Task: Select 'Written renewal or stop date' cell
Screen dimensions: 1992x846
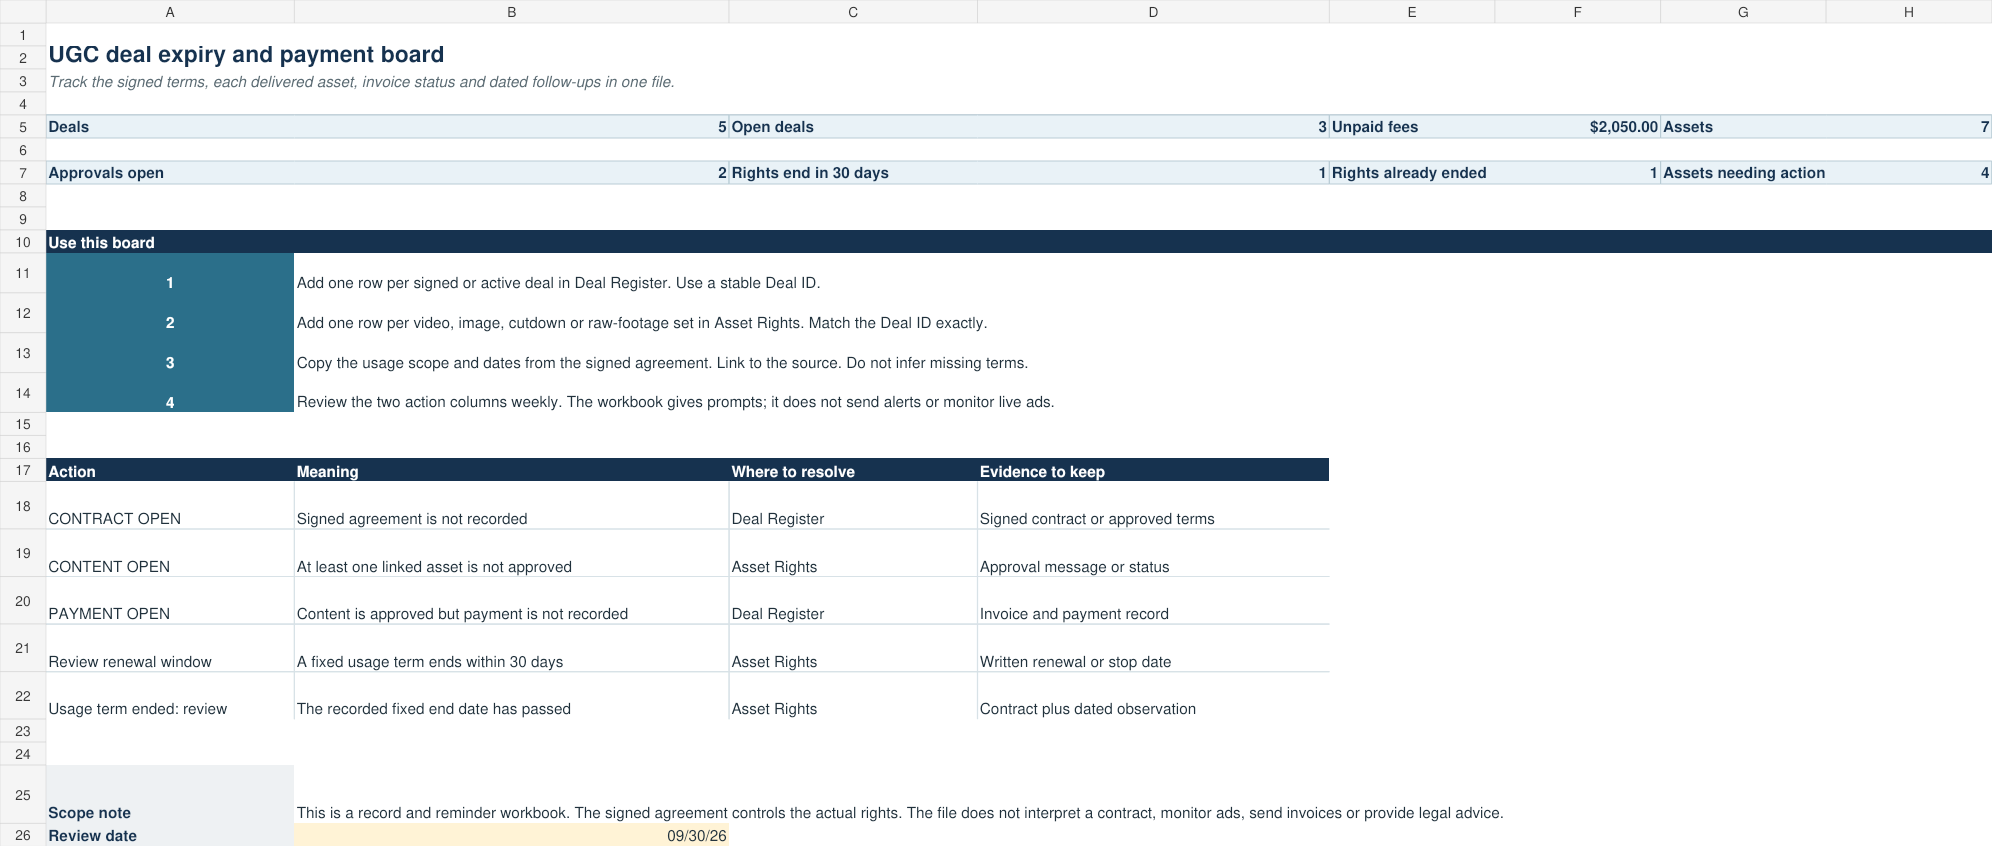Action: pyautogui.click(x=1153, y=648)
